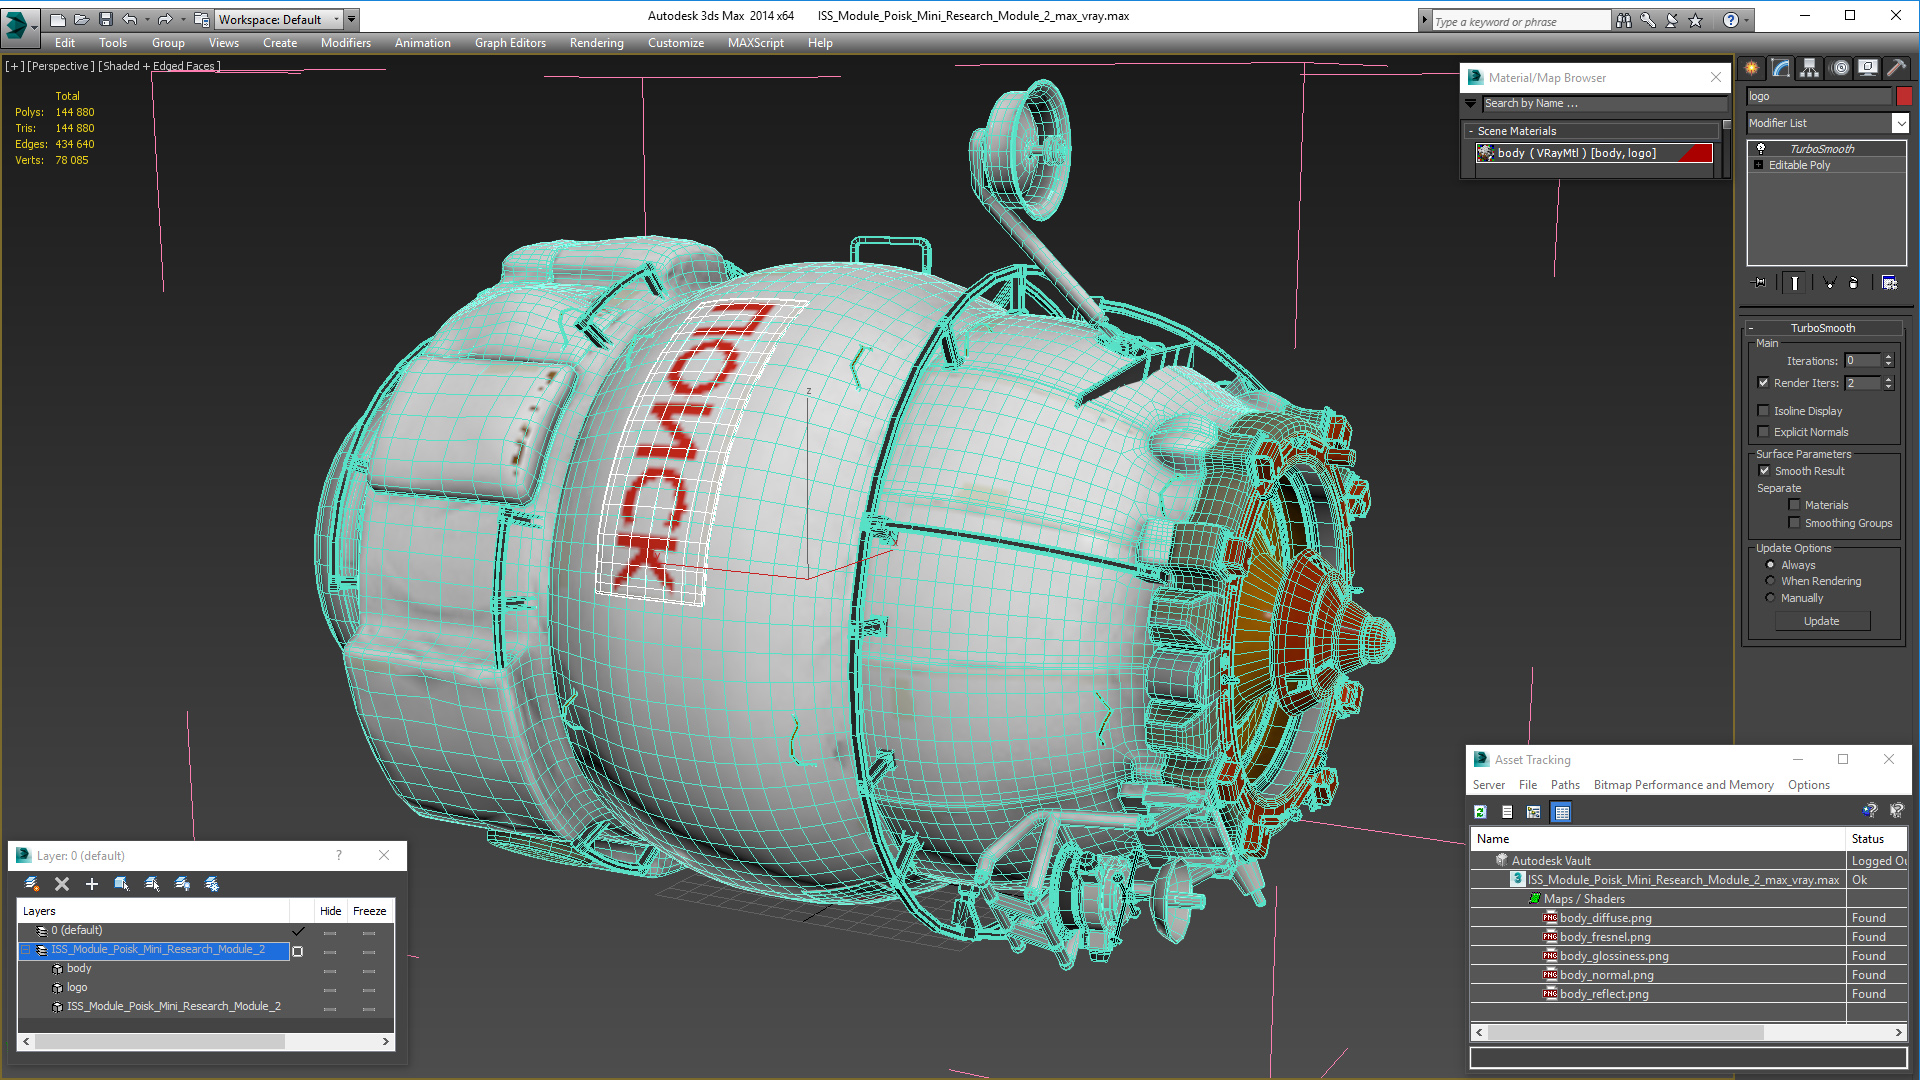Expand the Editable Poly stack entry

point(1759,165)
